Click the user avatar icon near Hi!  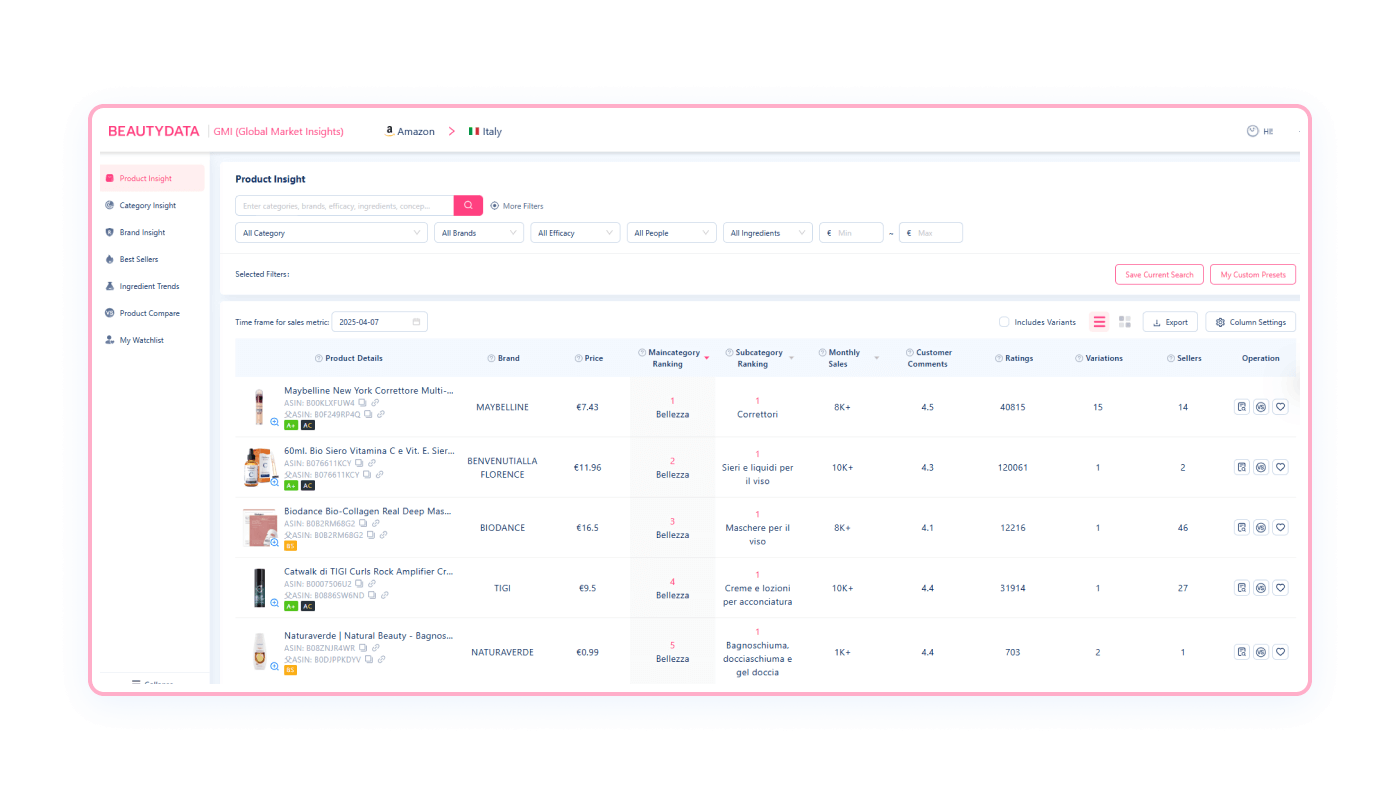coord(1253,131)
